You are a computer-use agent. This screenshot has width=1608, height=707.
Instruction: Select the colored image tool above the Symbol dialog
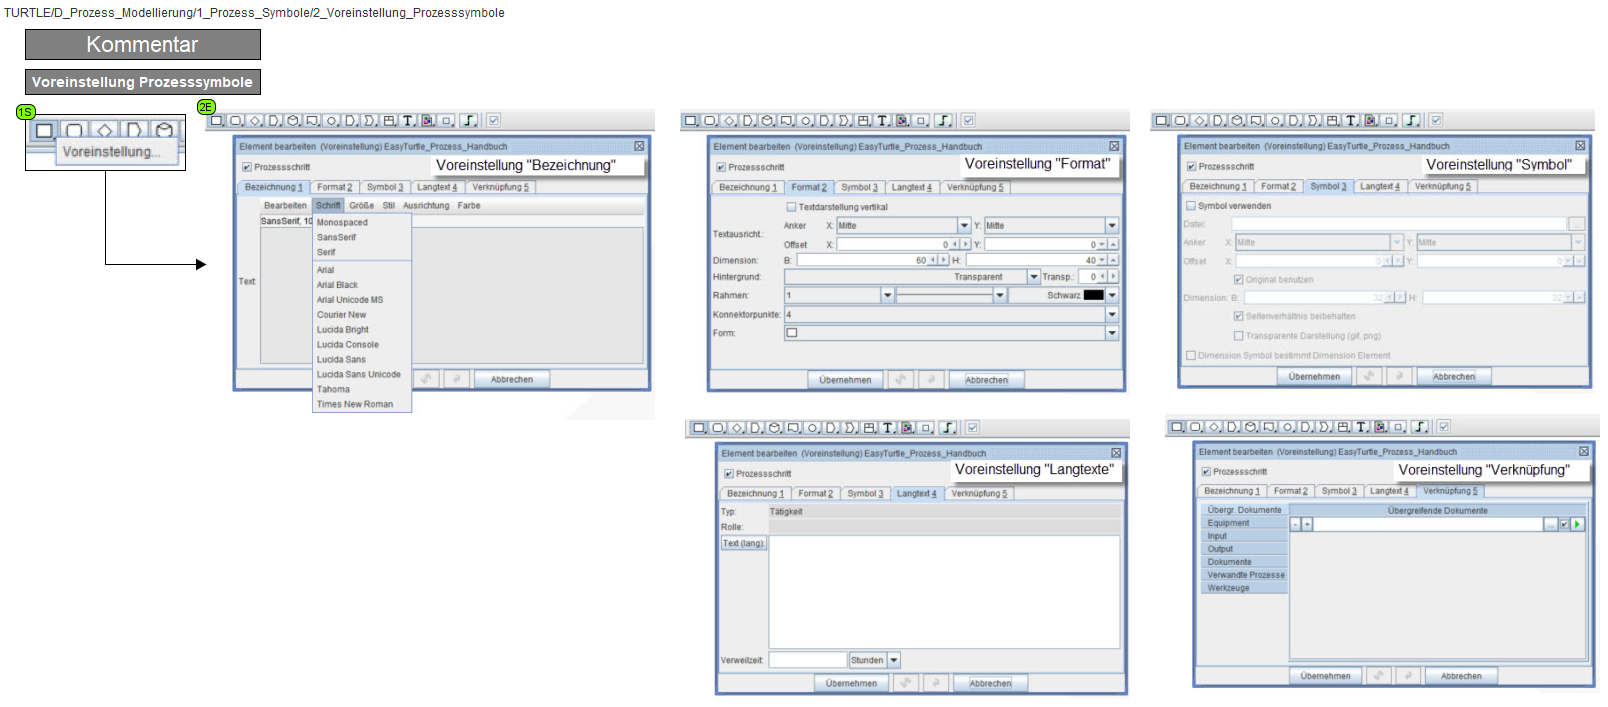pos(1371,121)
